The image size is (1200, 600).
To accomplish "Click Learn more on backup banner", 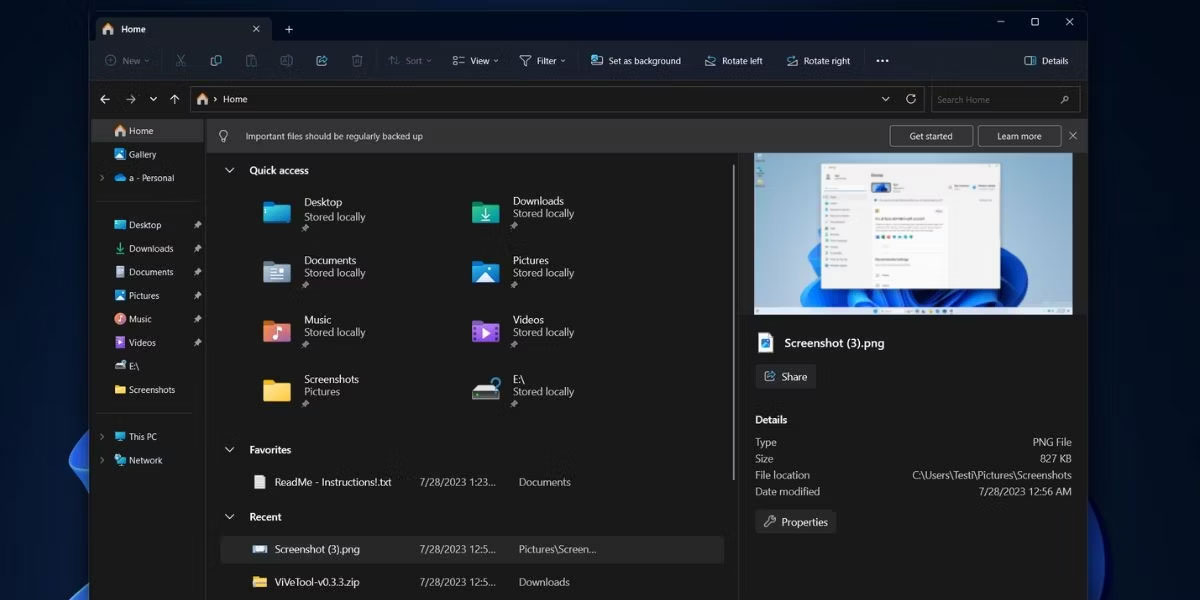I will pos(1019,136).
